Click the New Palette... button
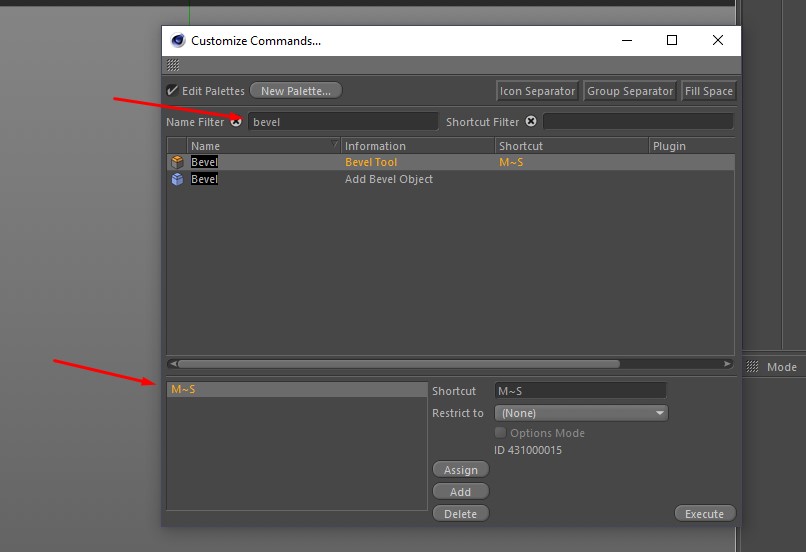The image size is (806, 552). [296, 90]
